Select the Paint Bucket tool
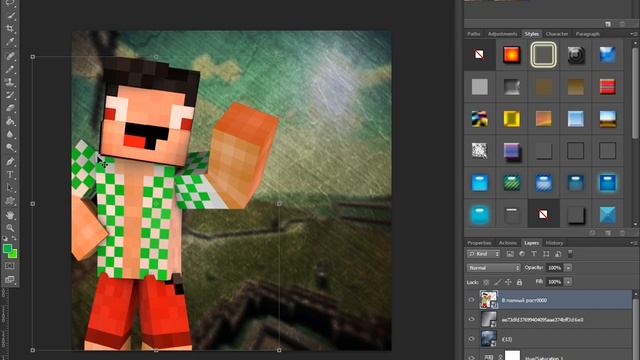Viewport: 640px width, 360px height. click(10, 121)
